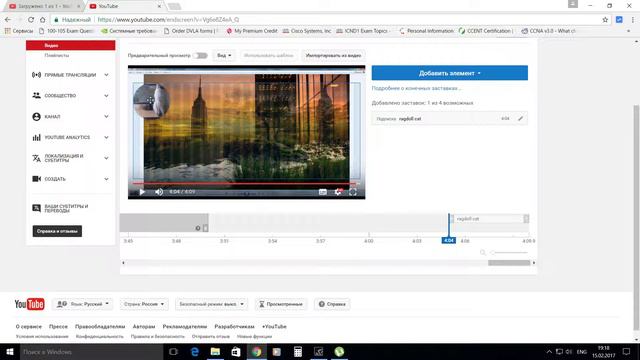This screenshot has width=640, height=360.
Task: Open the Разработчикам footer link
Action: 234,327
